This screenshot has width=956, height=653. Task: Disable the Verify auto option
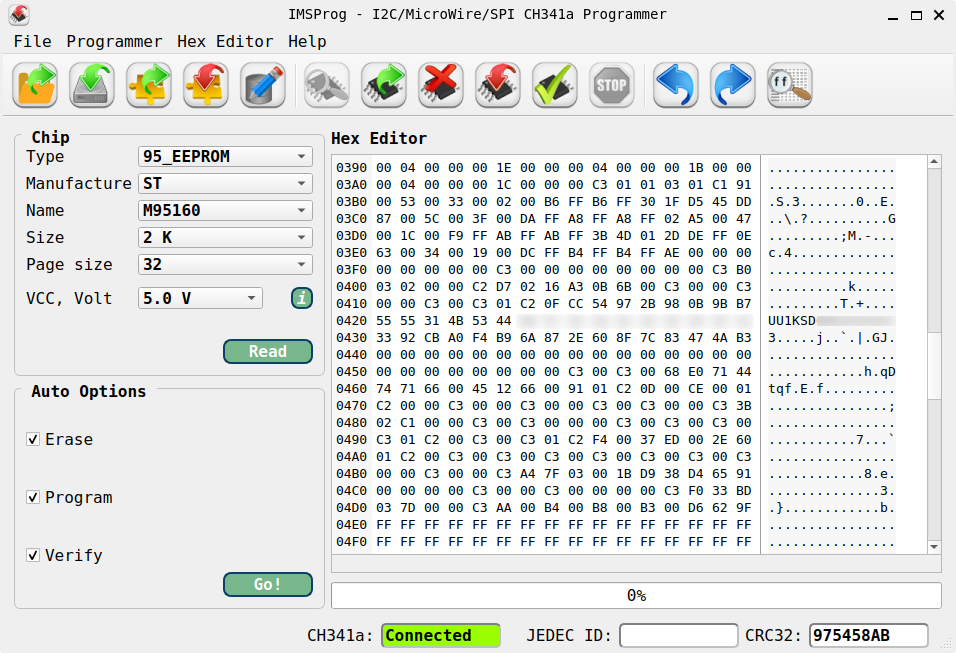click(33, 556)
